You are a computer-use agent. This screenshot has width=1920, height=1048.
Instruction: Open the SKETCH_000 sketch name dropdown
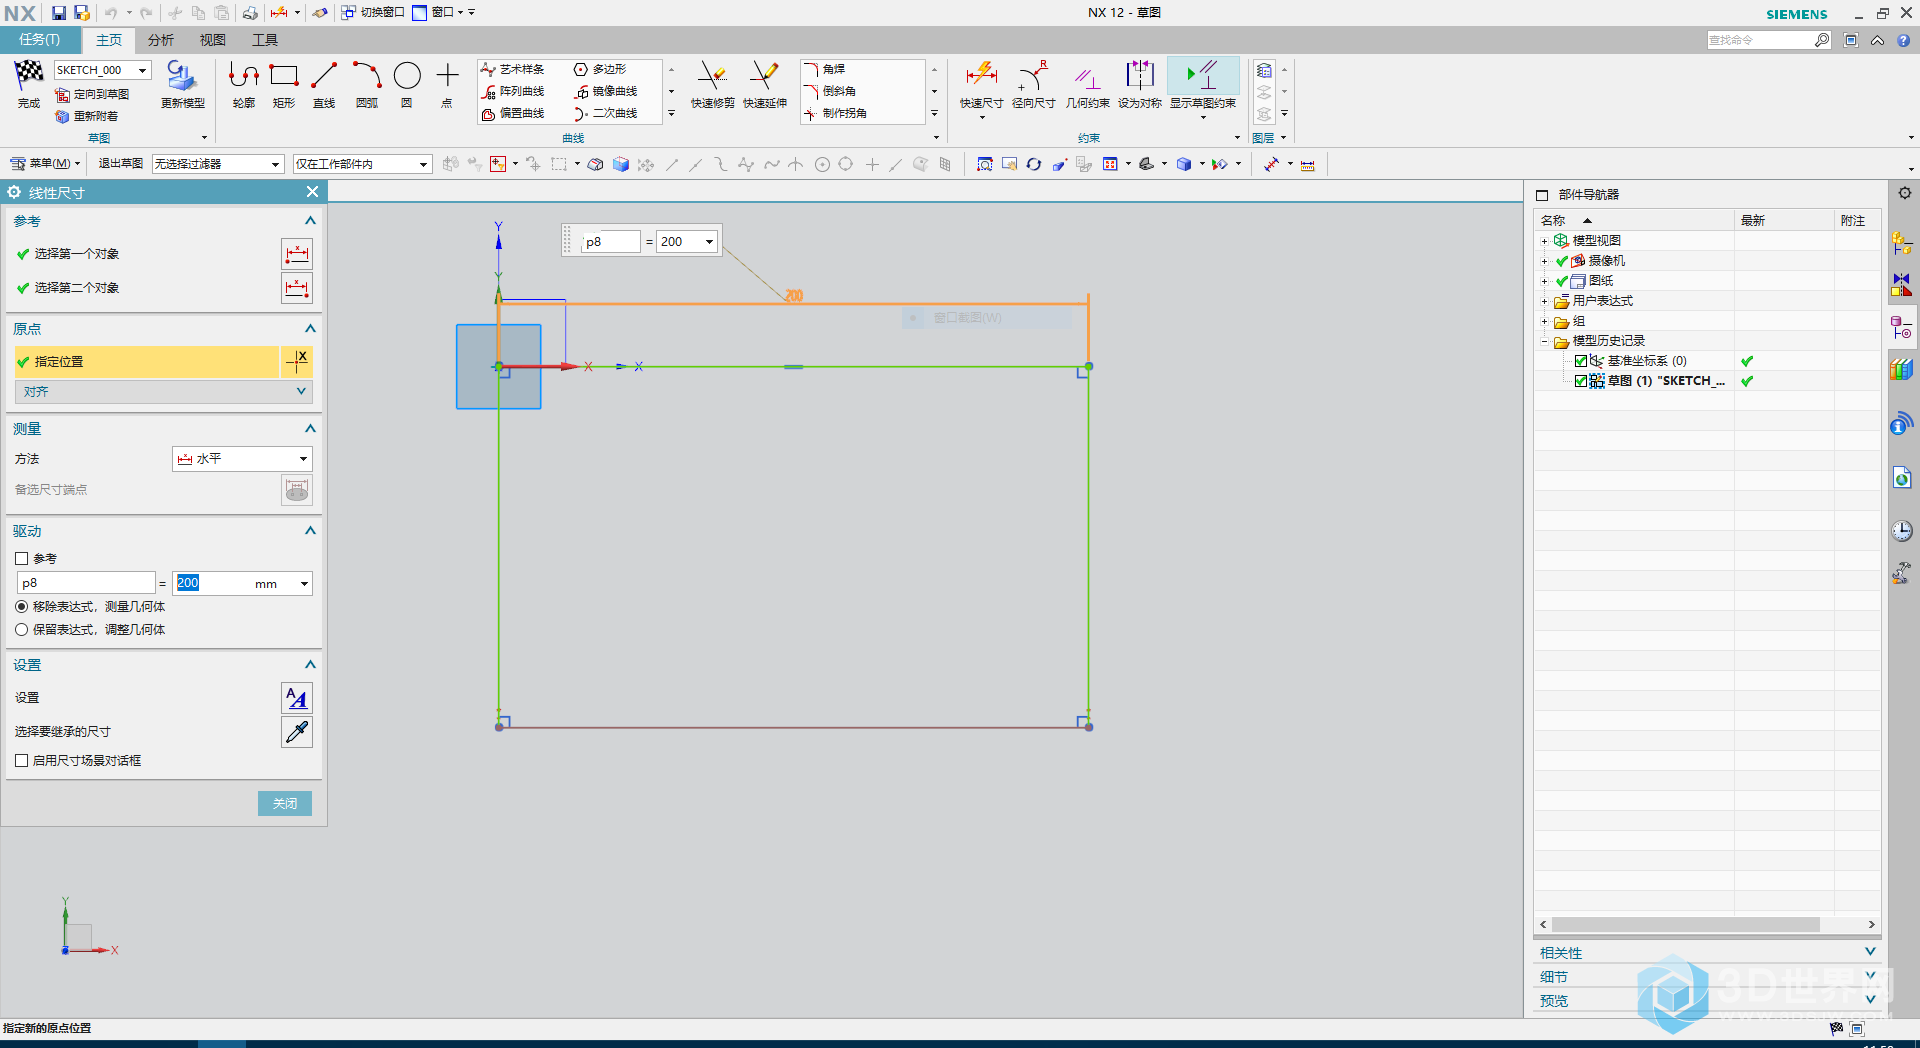point(143,70)
